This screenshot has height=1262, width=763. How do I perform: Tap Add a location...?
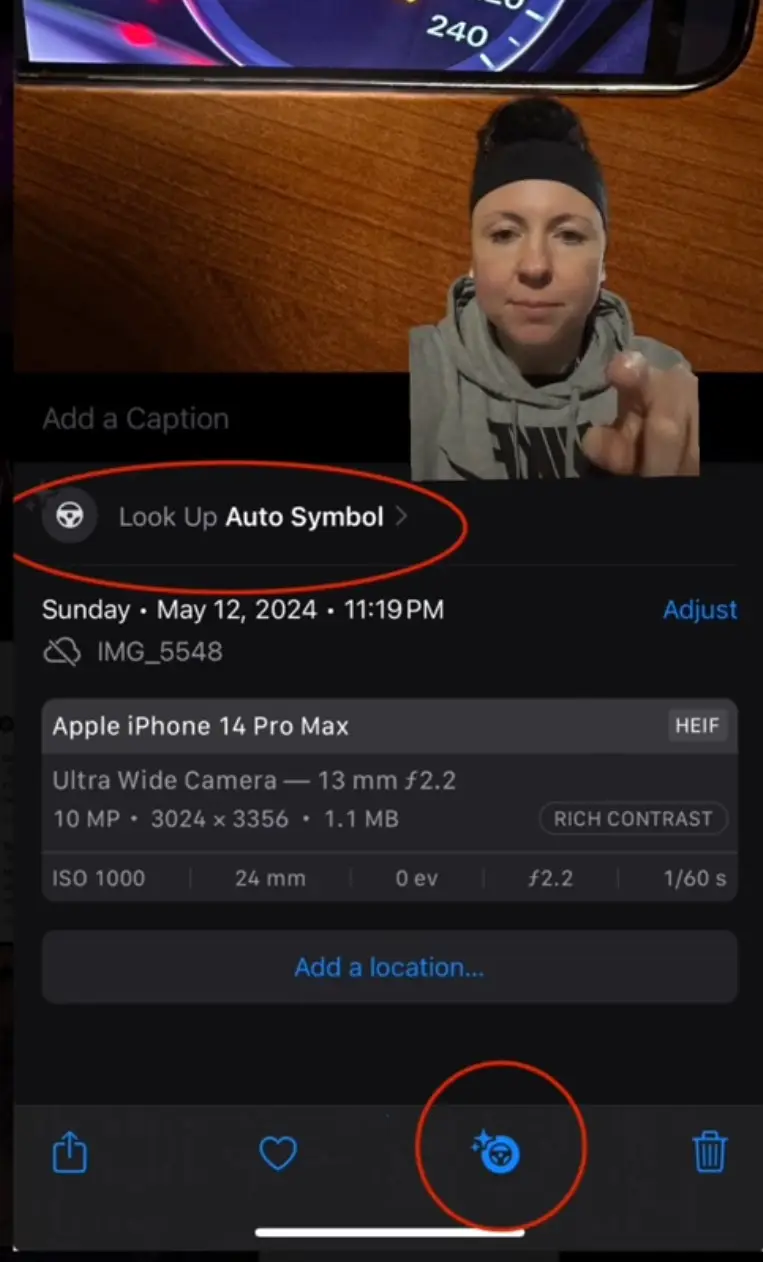point(388,966)
